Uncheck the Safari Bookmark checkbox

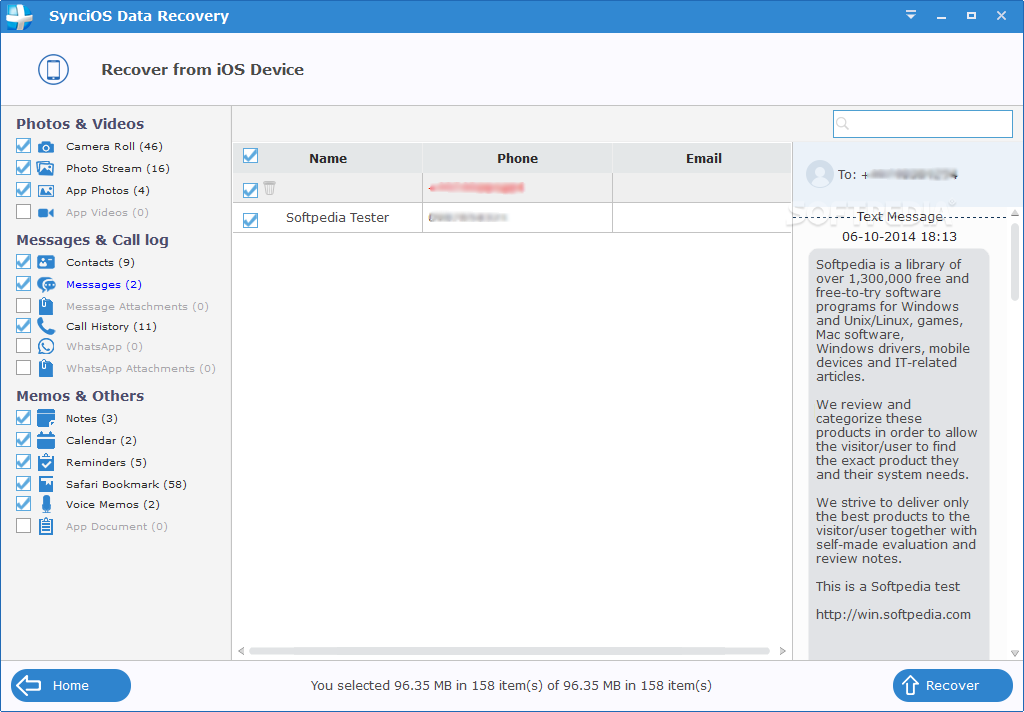24,483
